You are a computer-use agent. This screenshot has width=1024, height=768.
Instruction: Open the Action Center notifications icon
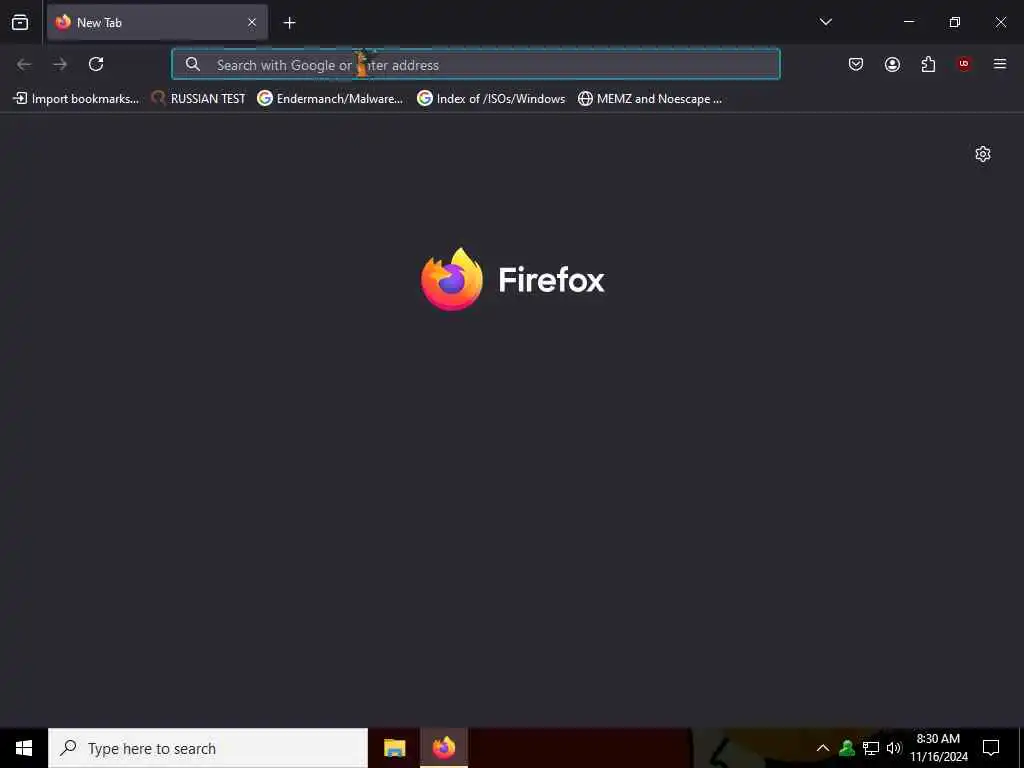coord(991,748)
